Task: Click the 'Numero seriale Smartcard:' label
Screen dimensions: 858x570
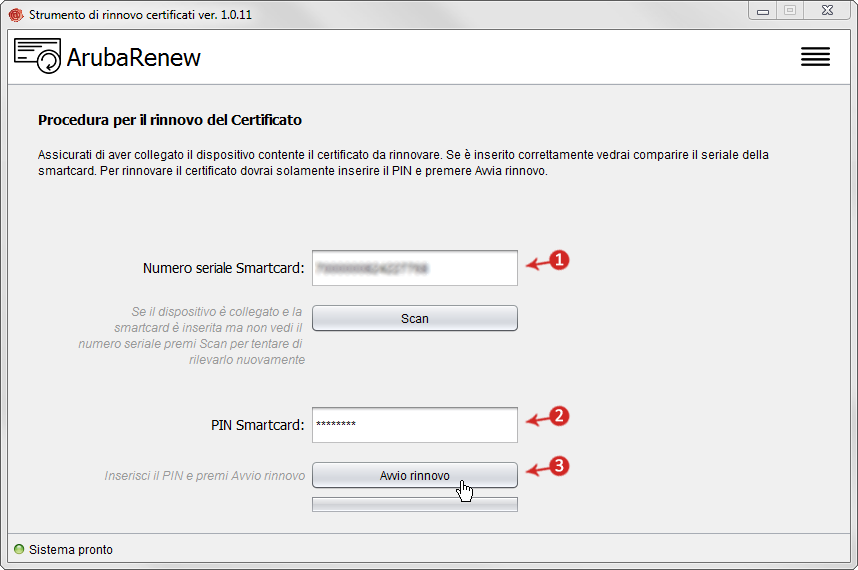Action: pyautogui.click(x=223, y=268)
